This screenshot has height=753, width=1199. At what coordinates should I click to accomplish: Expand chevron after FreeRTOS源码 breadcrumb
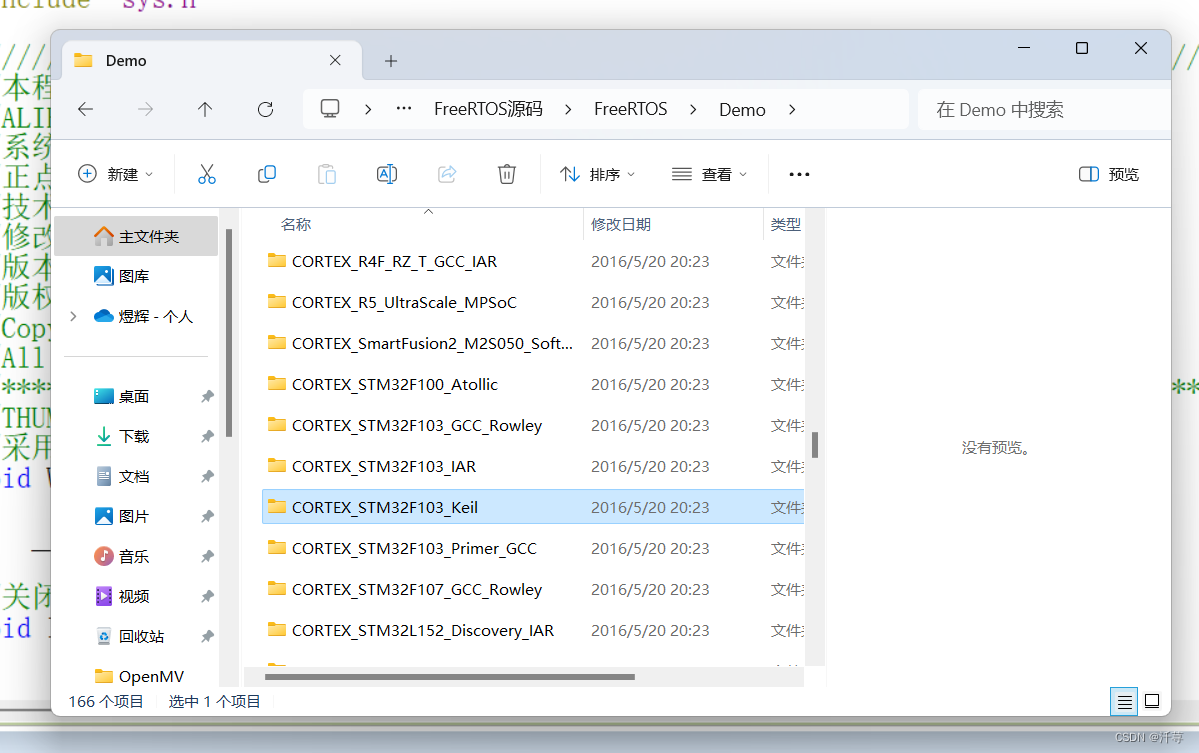coord(568,109)
